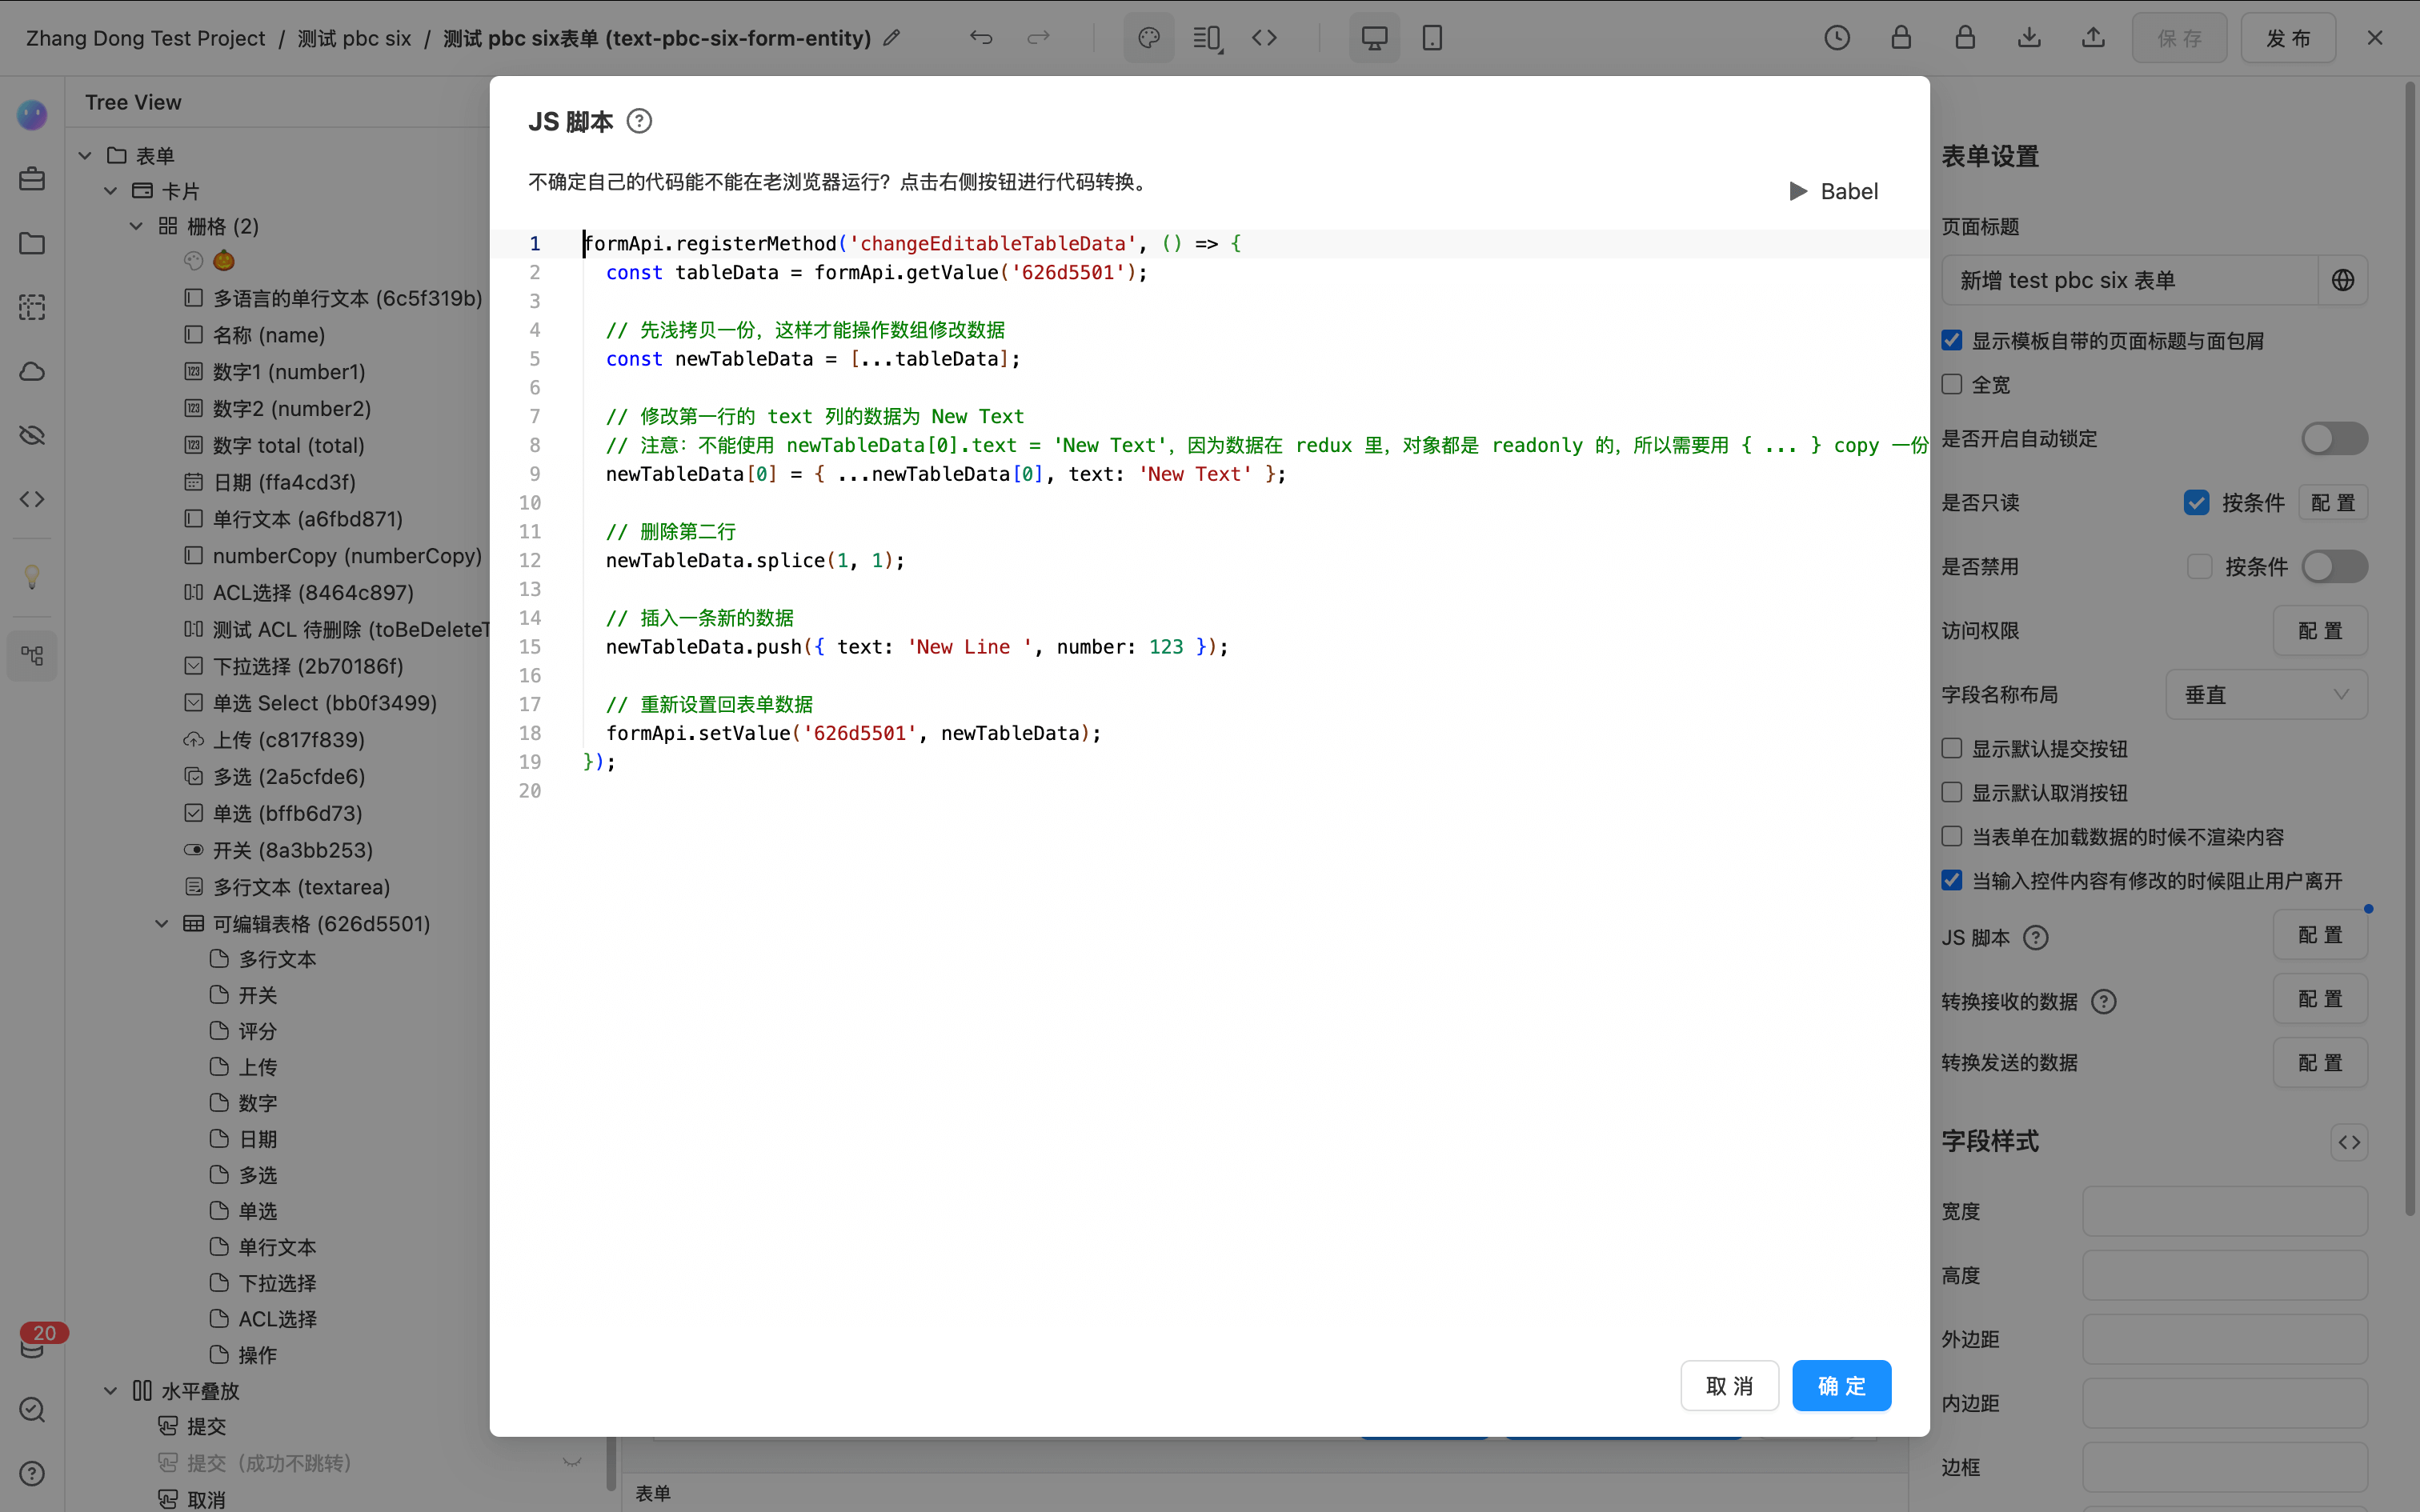This screenshot has height=1512, width=2420.
Task: Uncheck read-only 按条件 checkbox
Action: click(x=2196, y=502)
